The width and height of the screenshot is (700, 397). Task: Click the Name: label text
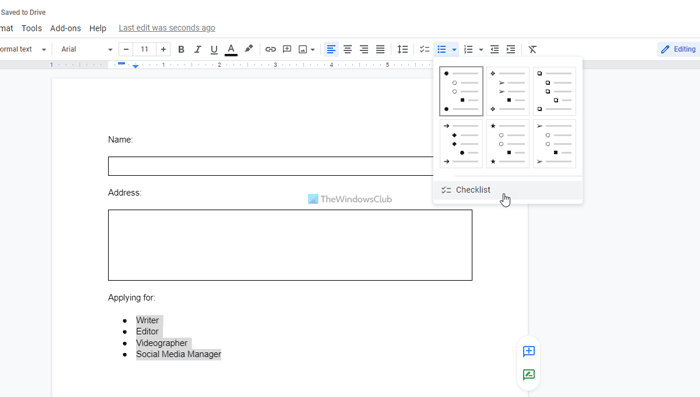pyautogui.click(x=121, y=140)
